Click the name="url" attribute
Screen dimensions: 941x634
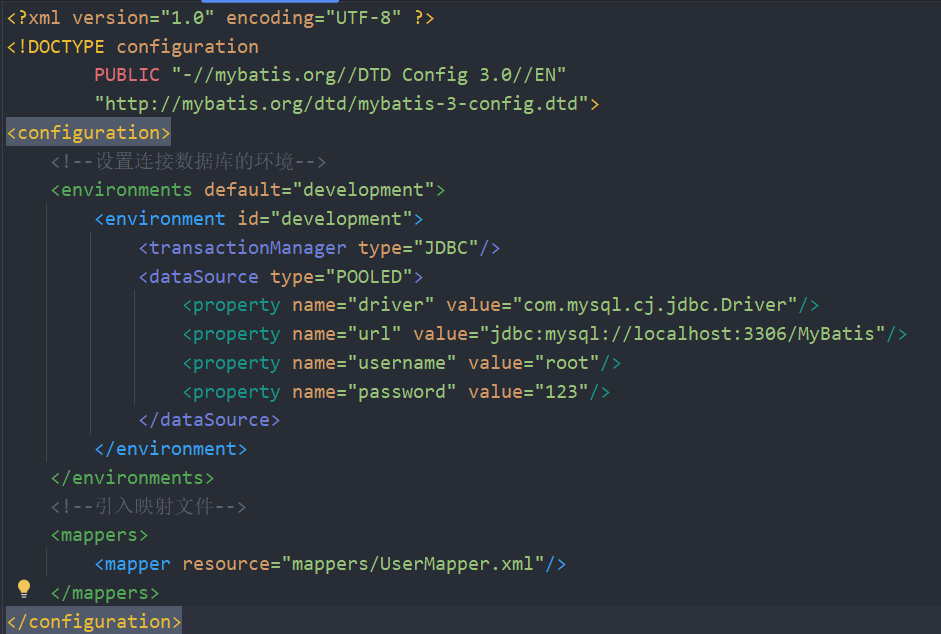(347, 334)
